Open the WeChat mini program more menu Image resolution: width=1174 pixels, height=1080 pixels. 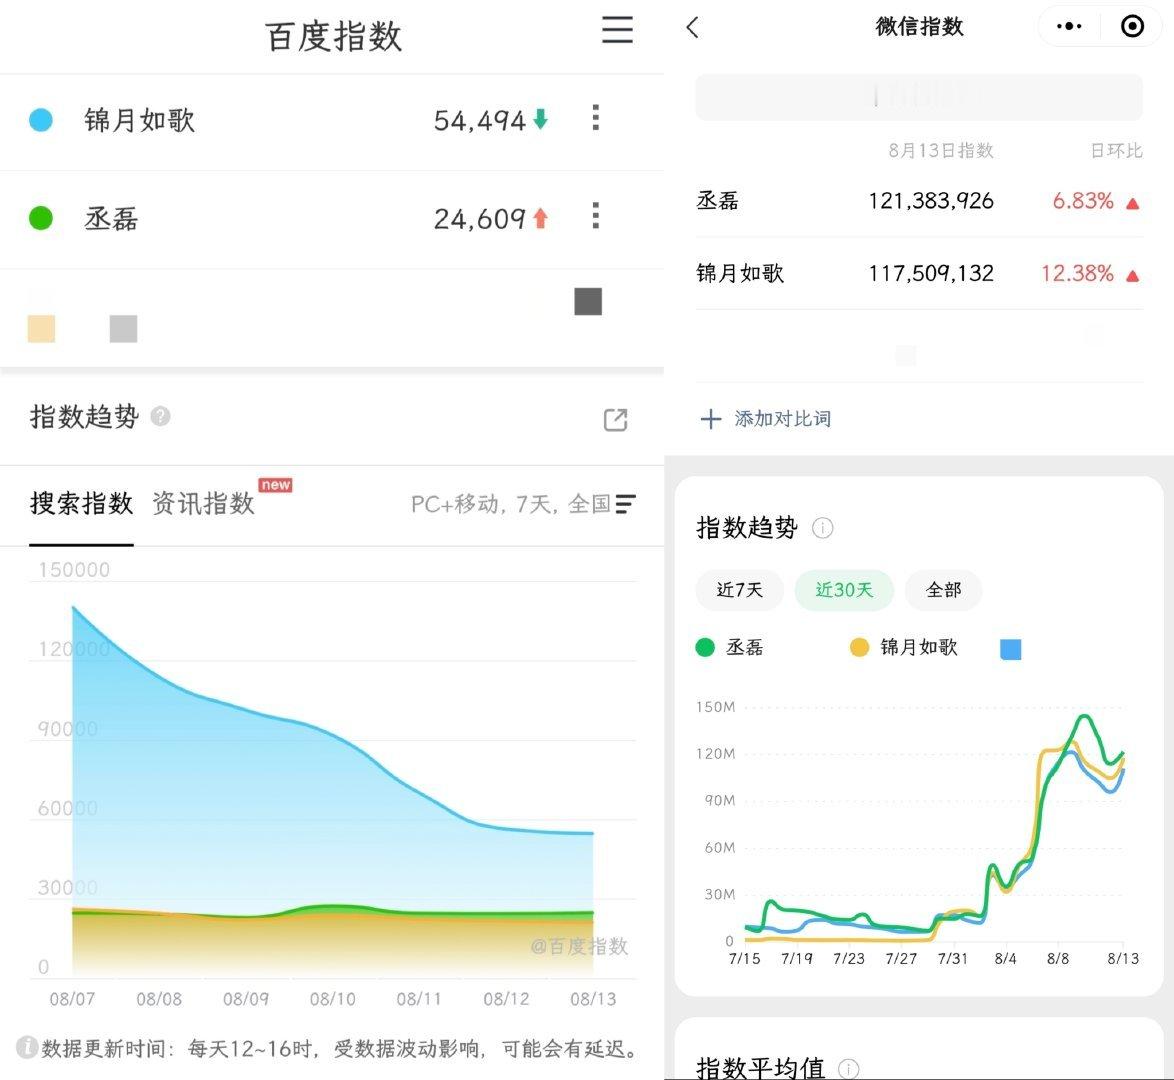(x=1068, y=26)
